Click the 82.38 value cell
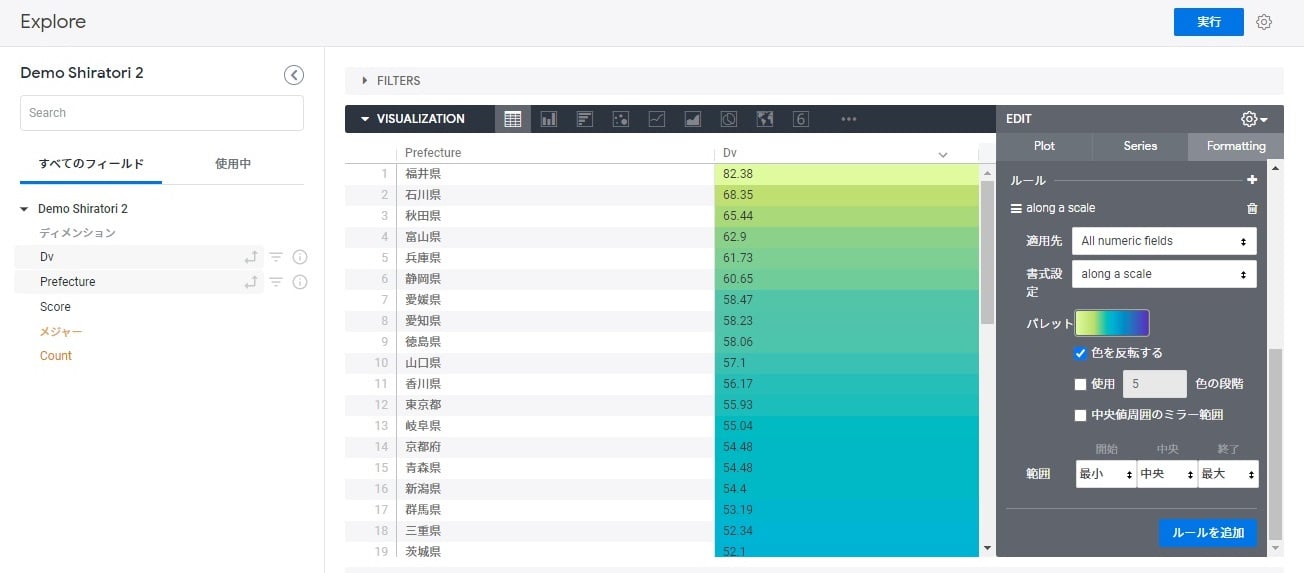Screen dimensions: 1304x573 pyautogui.click(x=846, y=174)
